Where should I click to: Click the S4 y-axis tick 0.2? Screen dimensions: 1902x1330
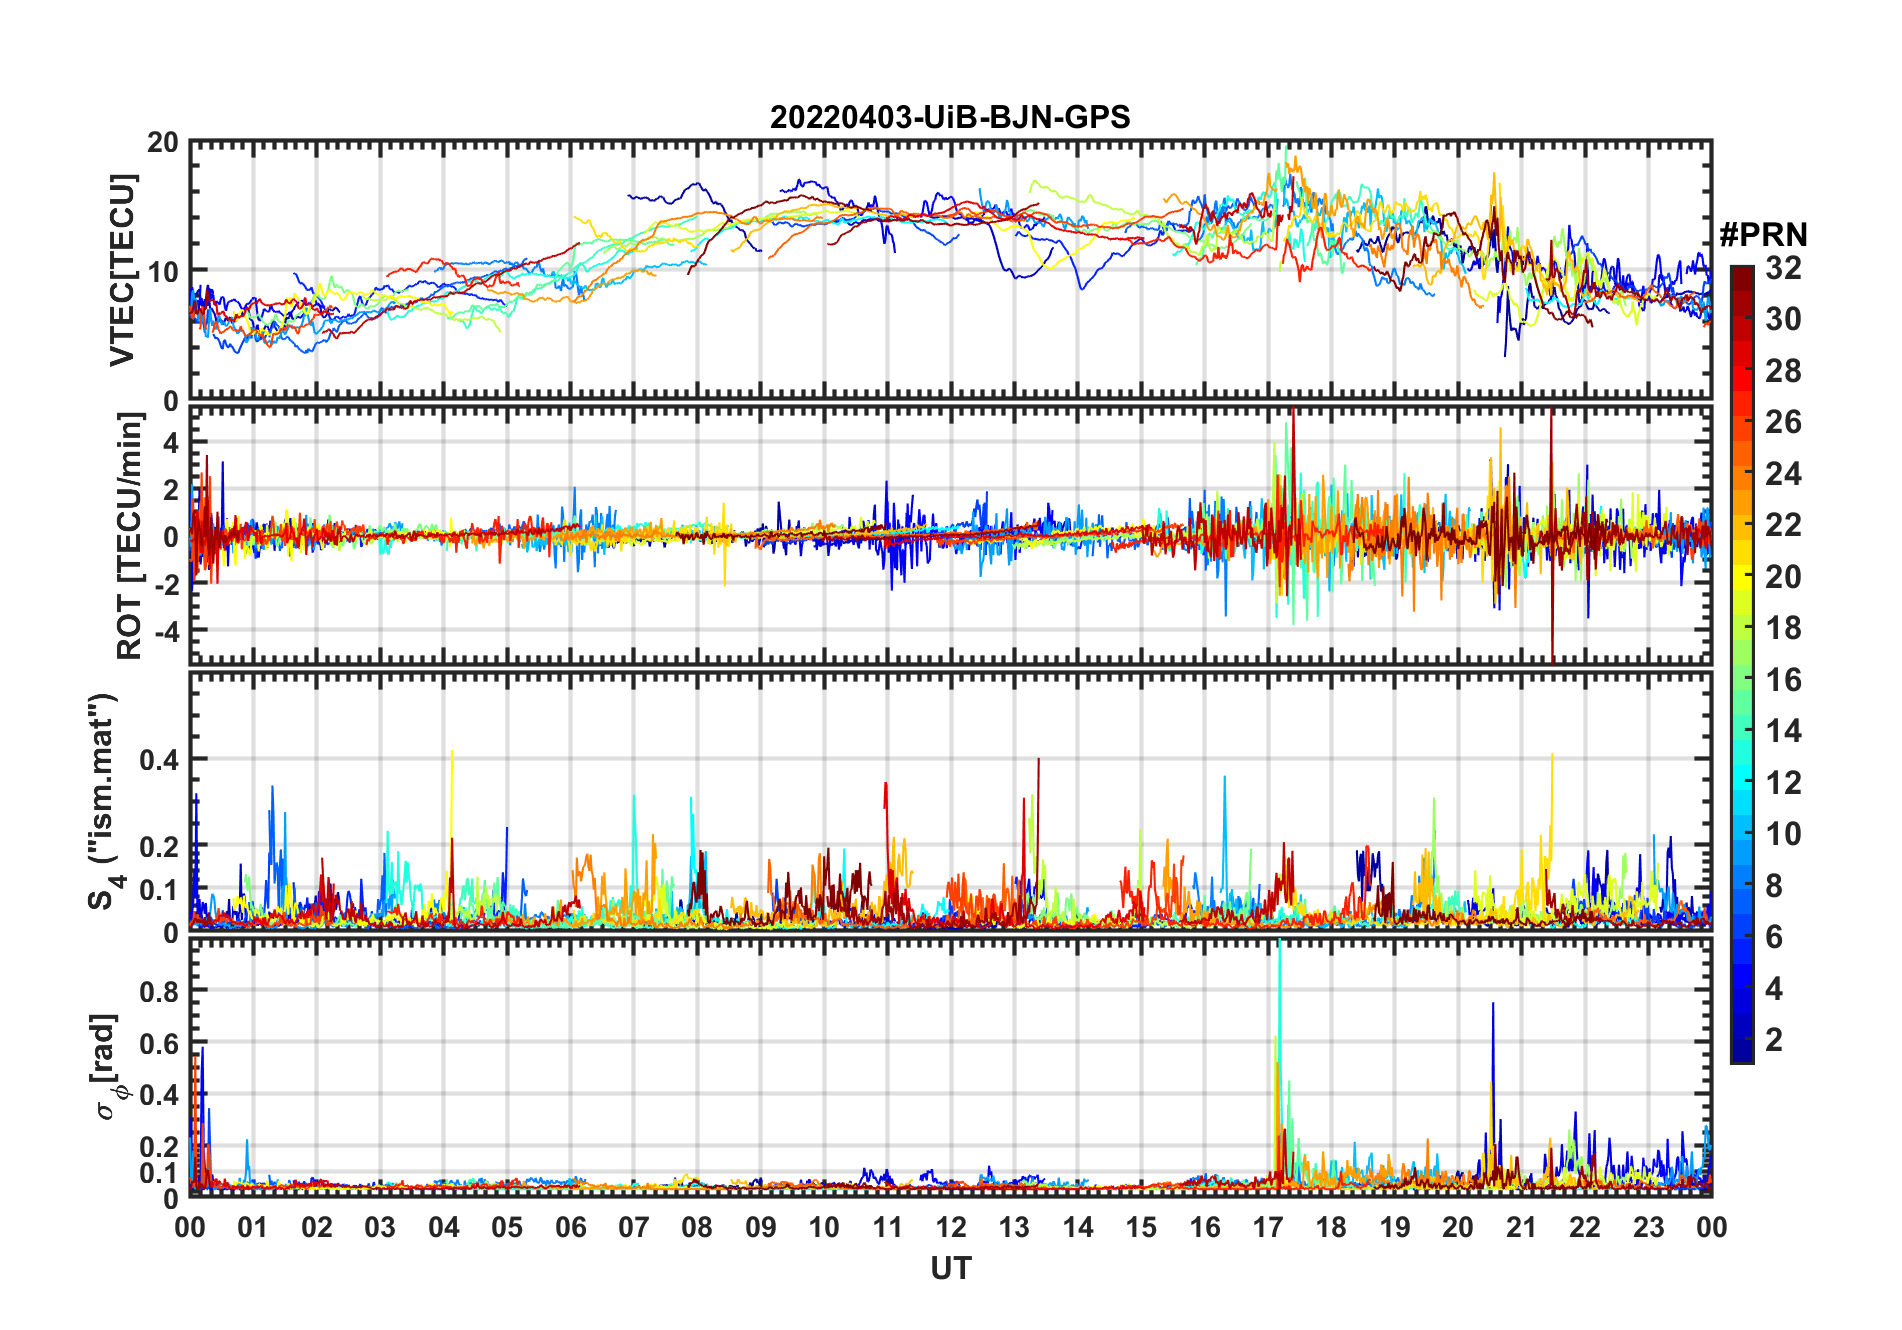159,847
